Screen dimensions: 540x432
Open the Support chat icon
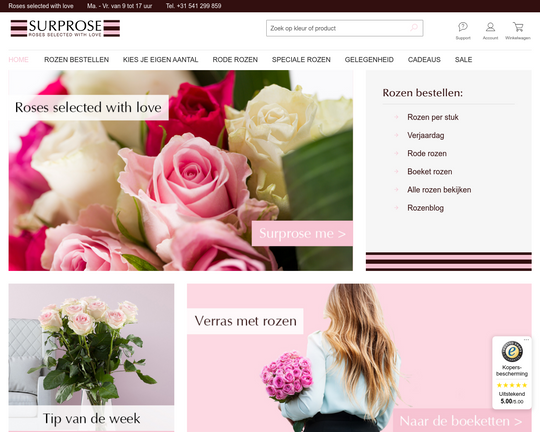(463, 27)
